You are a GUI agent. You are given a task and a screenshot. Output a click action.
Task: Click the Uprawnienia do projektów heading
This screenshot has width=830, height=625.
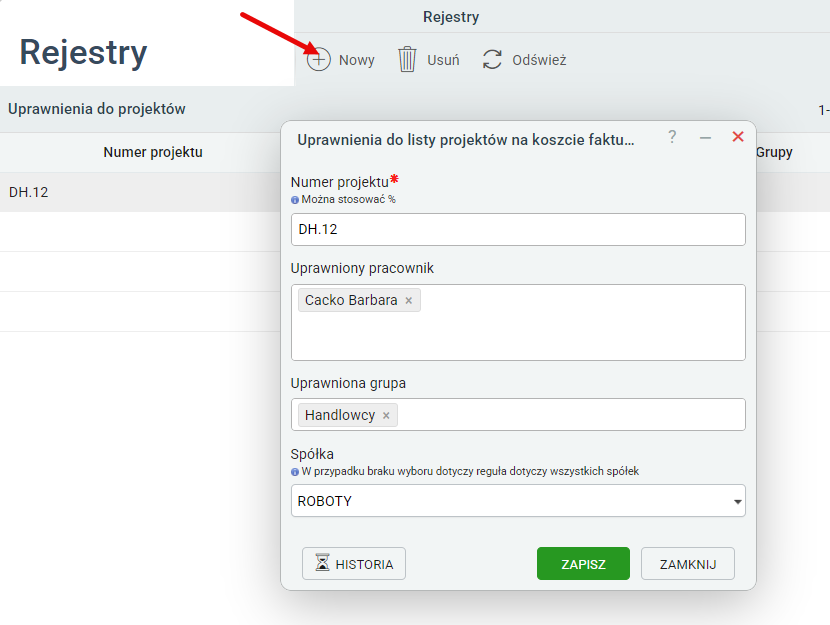tap(97, 108)
